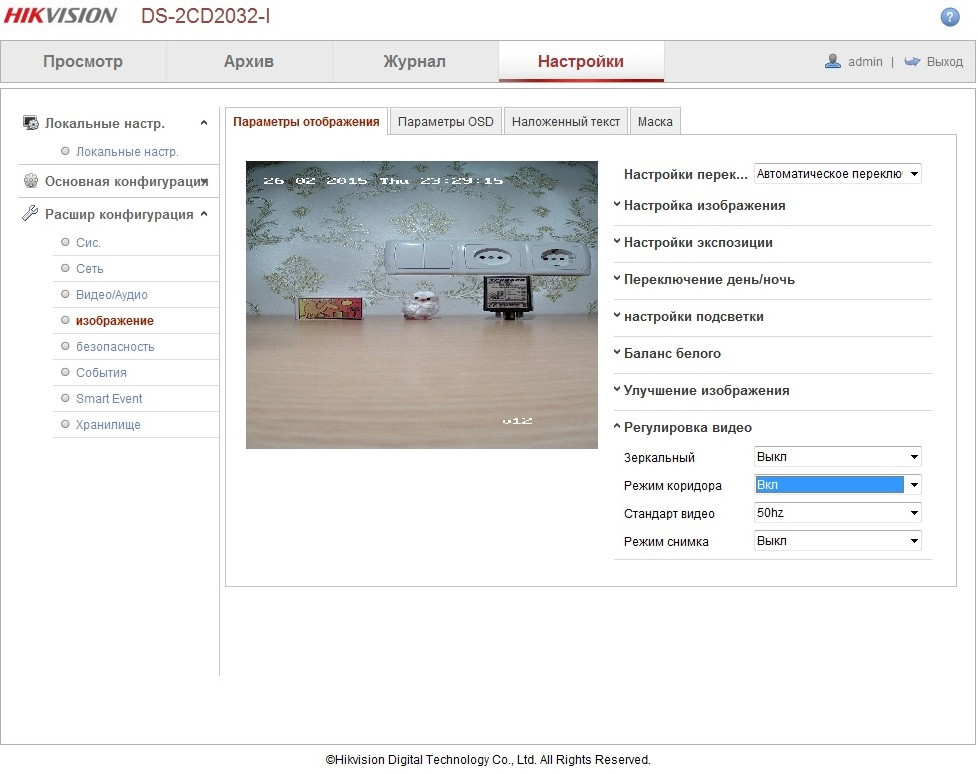Screen dimensions: 978x774
Task: Open the Режим коридора dropdown
Action: (x=837, y=485)
